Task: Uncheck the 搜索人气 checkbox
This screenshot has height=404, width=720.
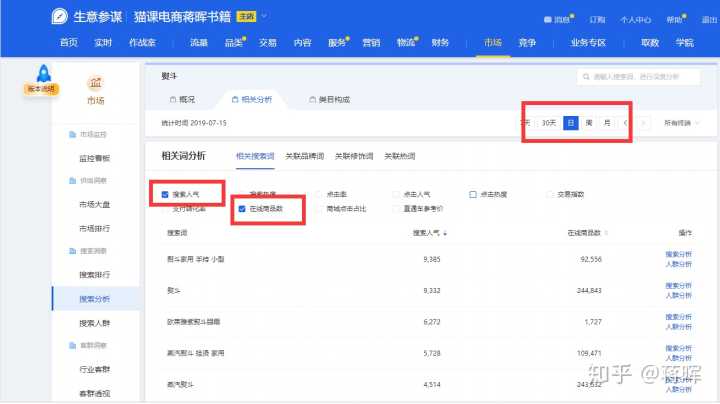Action: tap(165, 194)
